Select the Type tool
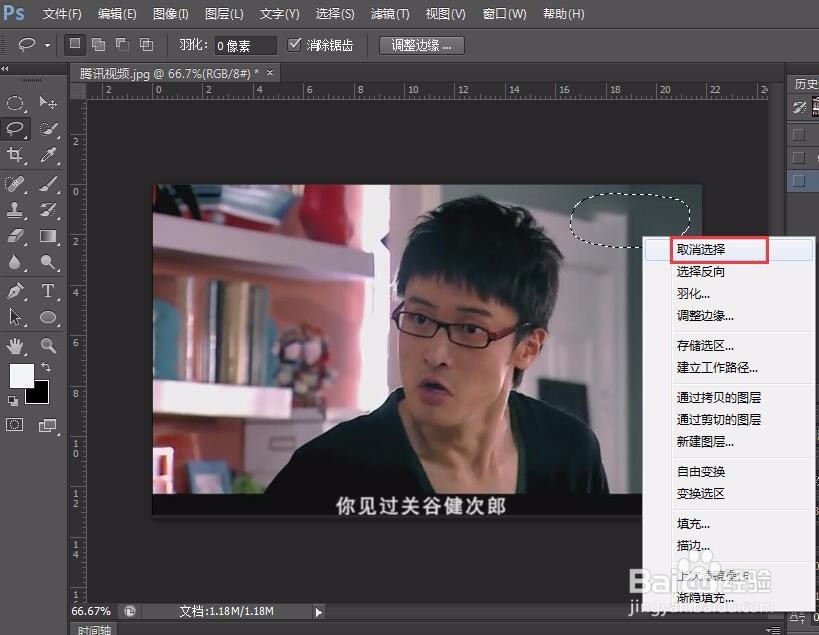 point(48,291)
